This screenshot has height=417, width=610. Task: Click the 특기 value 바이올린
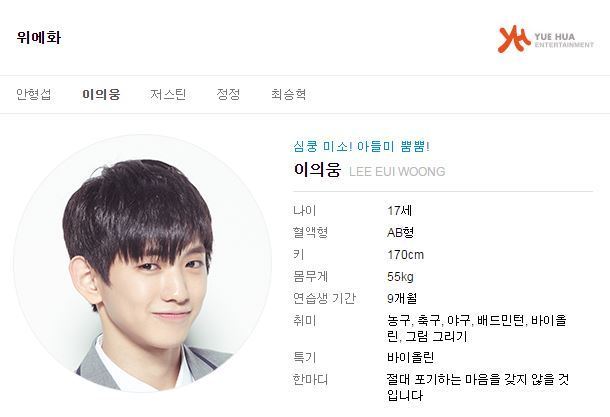click(410, 357)
